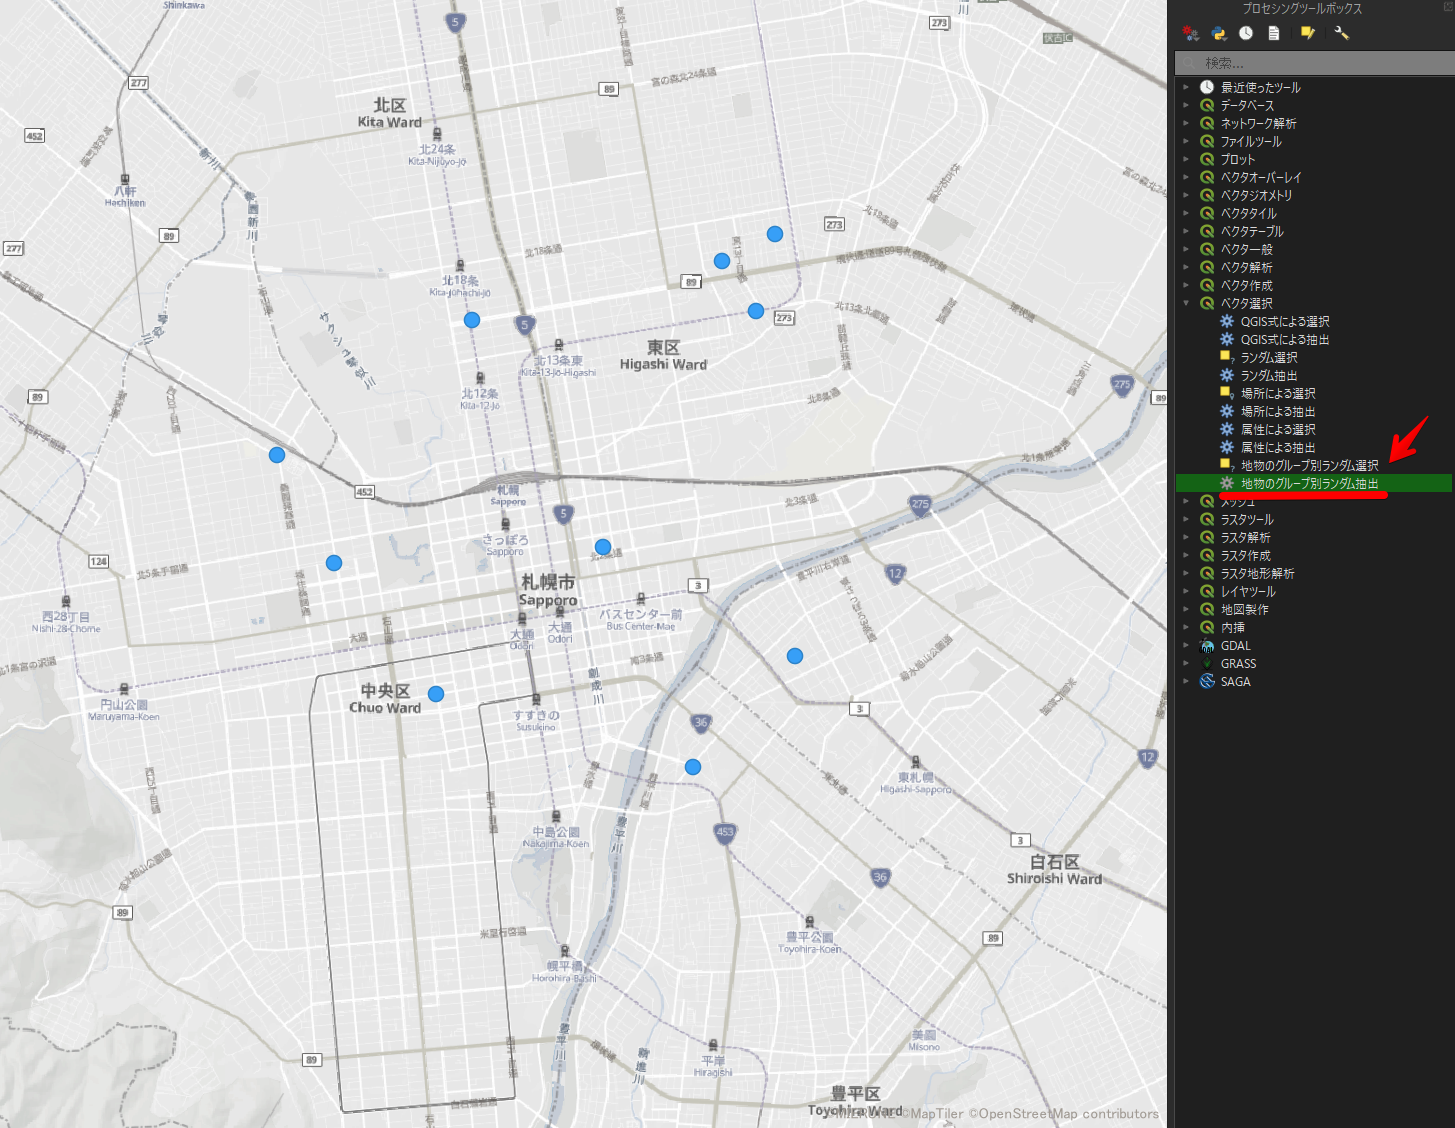The height and width of the screenshot is (1128, 1455).
Task: Select the ラスタ地形解析 tree row
Action: [1314, 574]
